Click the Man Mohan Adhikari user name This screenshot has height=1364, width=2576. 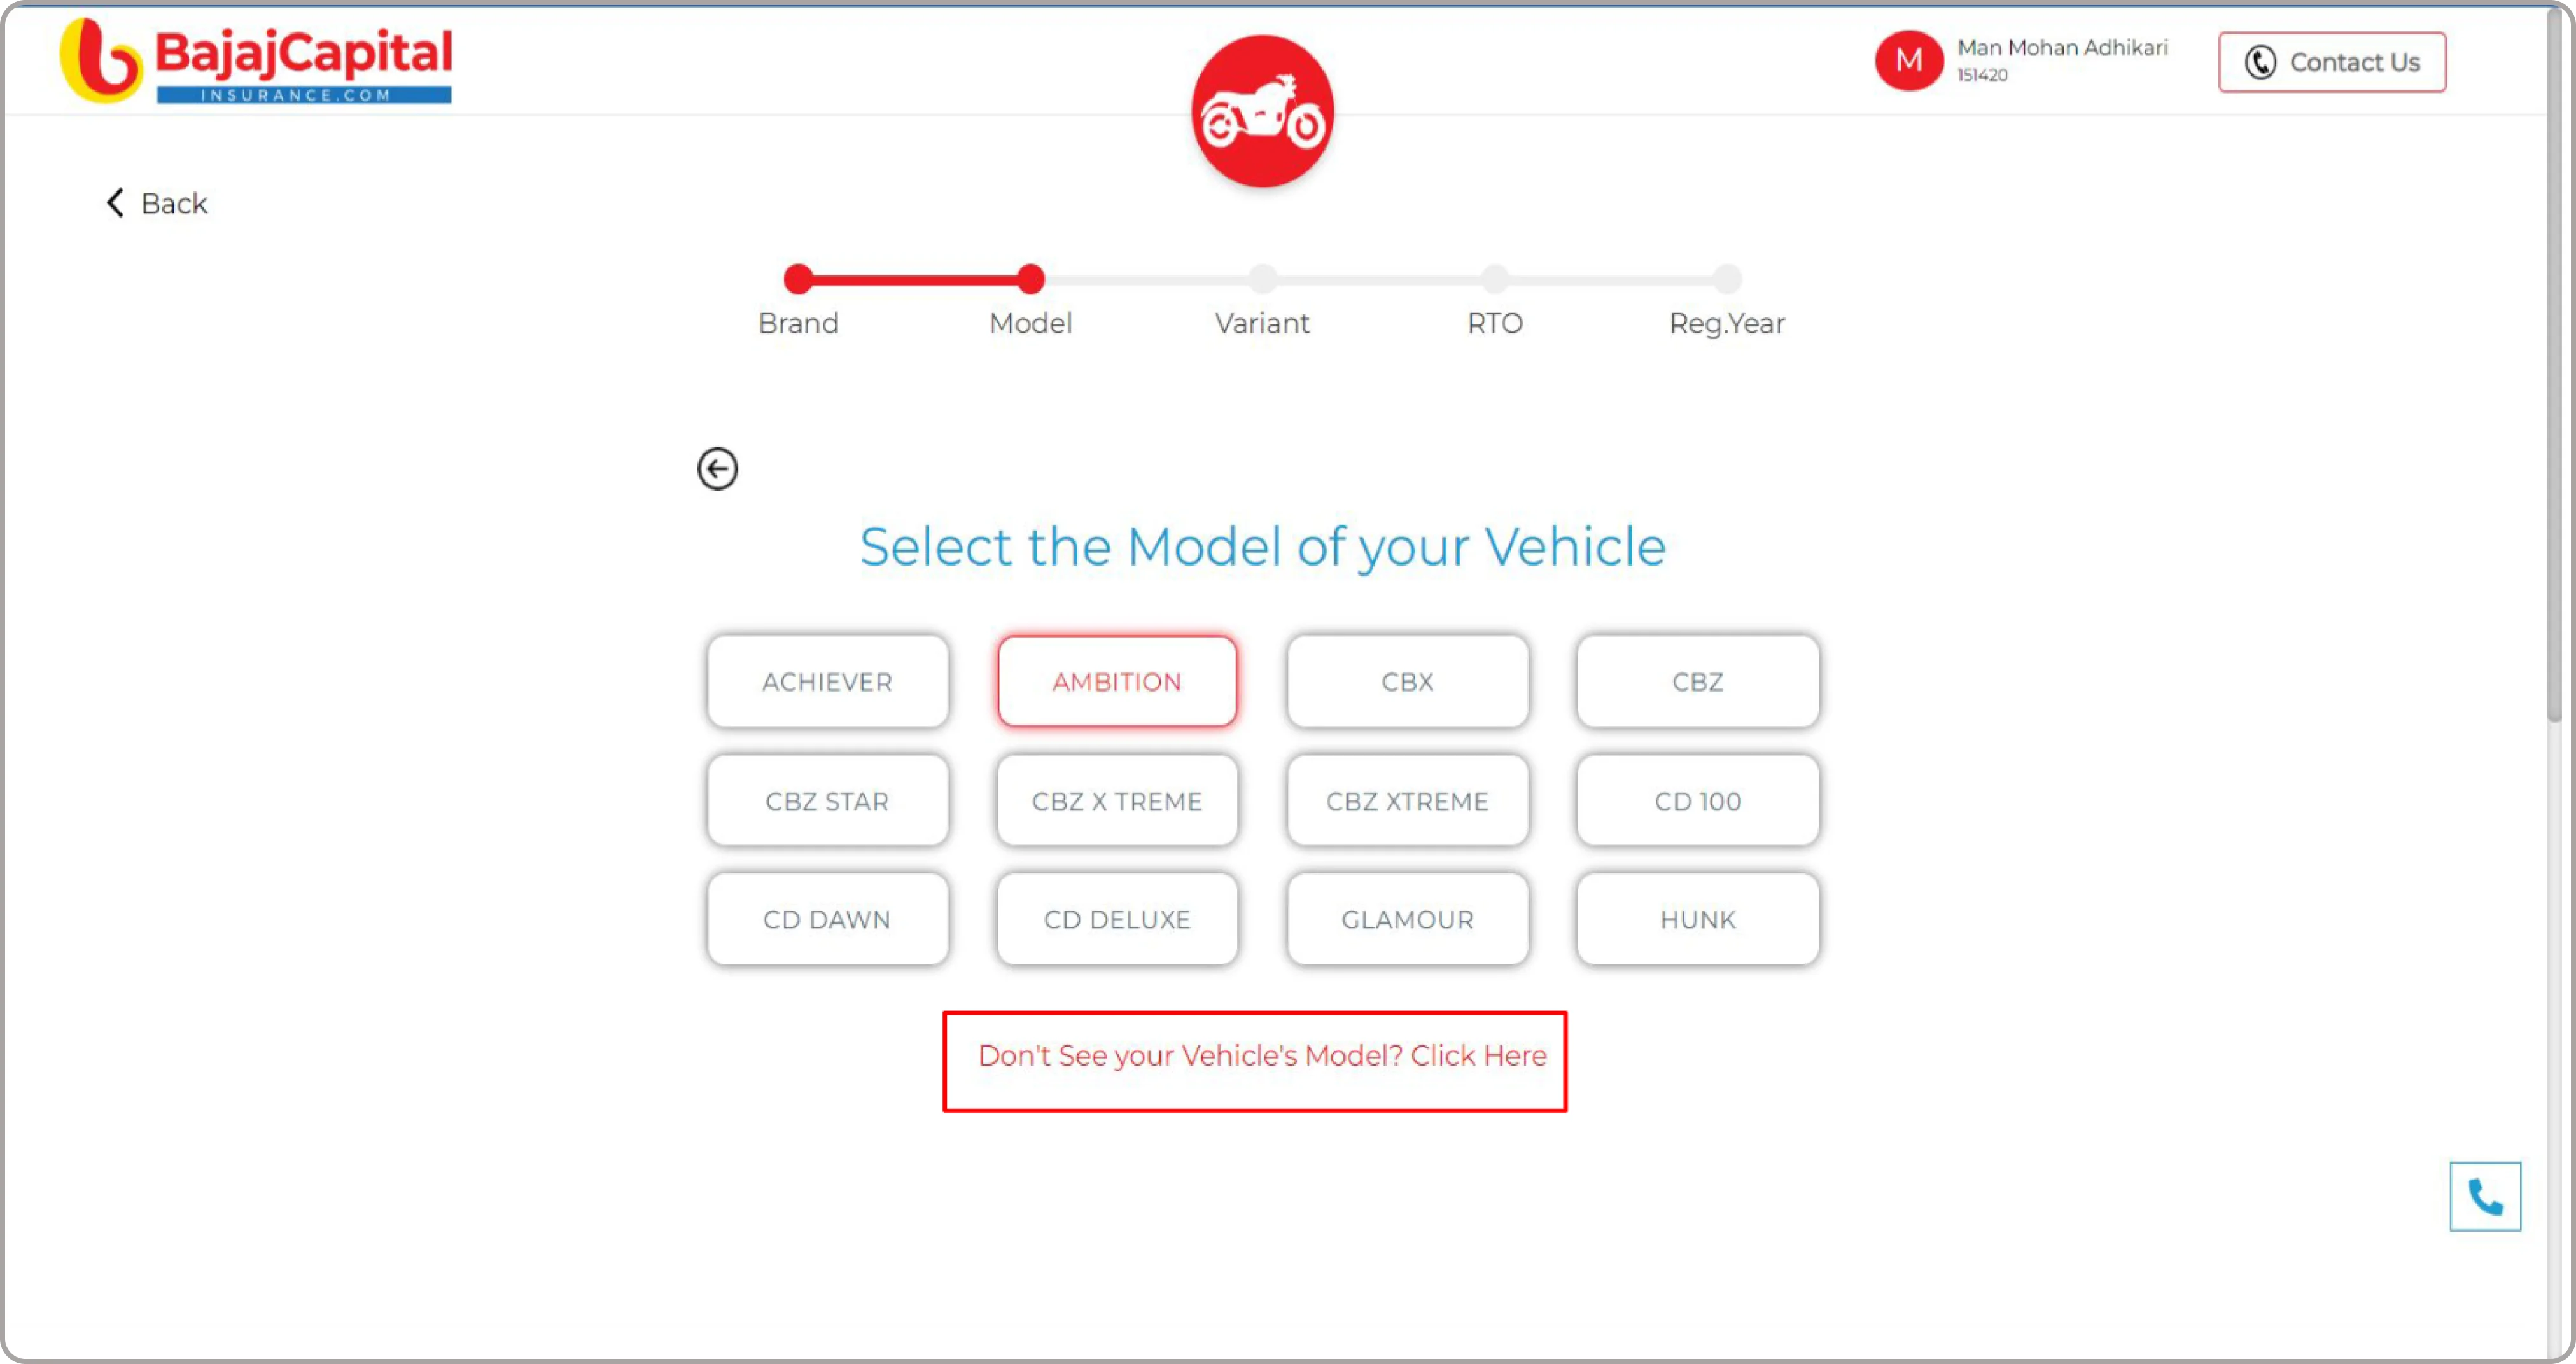[x=2062, y=47]
